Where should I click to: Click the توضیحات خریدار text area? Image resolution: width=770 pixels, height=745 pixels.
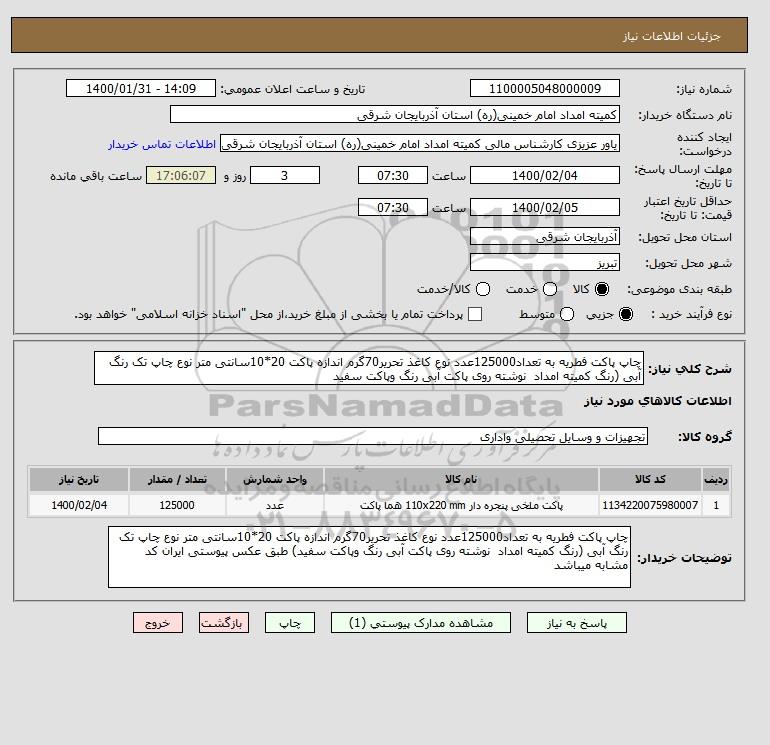click(369, 557)
